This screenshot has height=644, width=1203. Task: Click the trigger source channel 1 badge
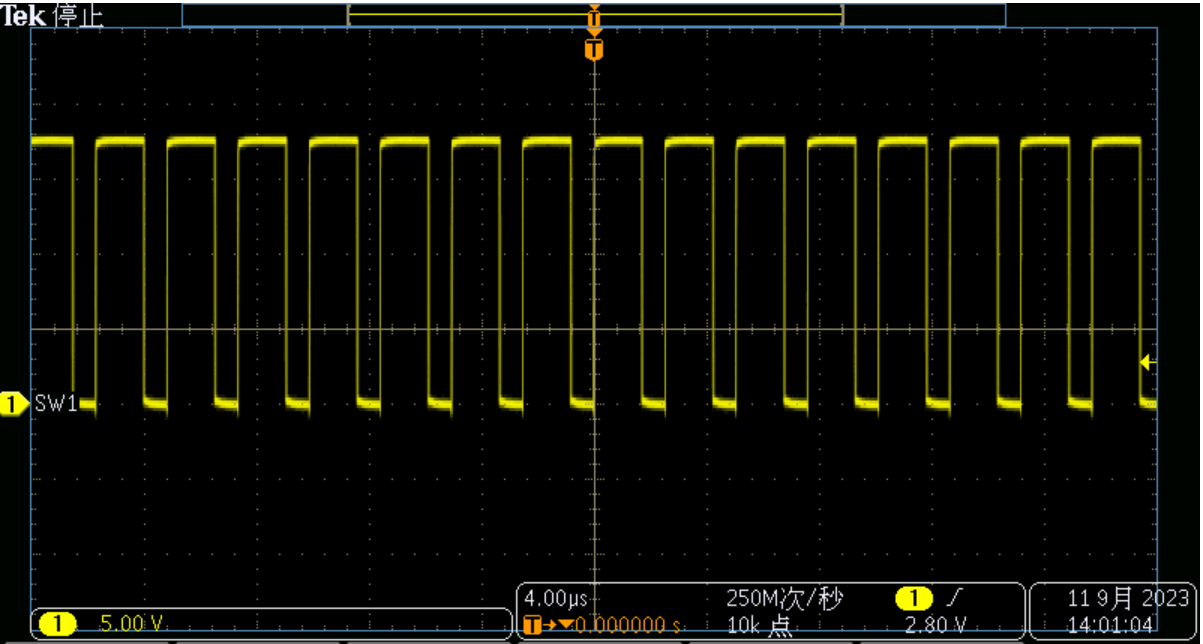coord(913,600)
